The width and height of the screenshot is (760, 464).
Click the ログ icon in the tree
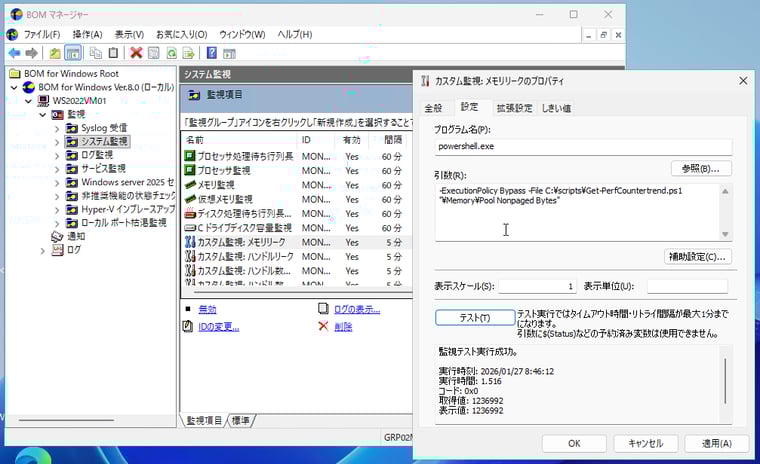58,250
